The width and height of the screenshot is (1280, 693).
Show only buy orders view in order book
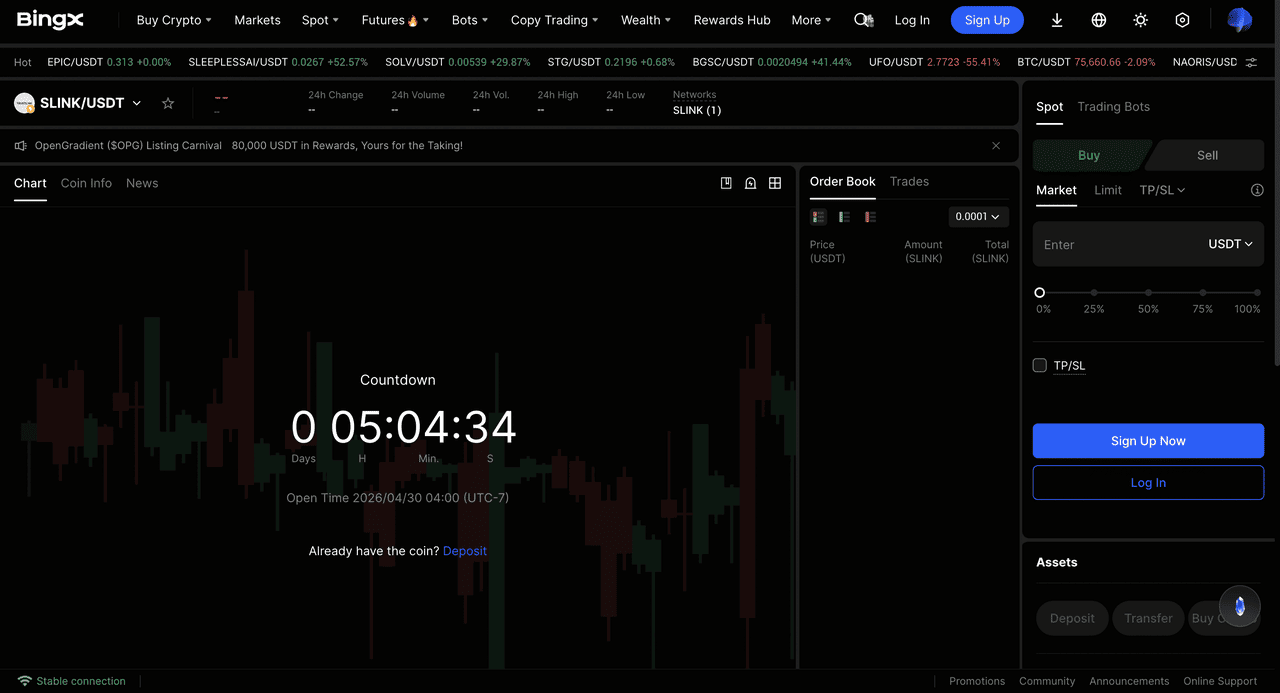pyautogui.click(x=844, y=217)
